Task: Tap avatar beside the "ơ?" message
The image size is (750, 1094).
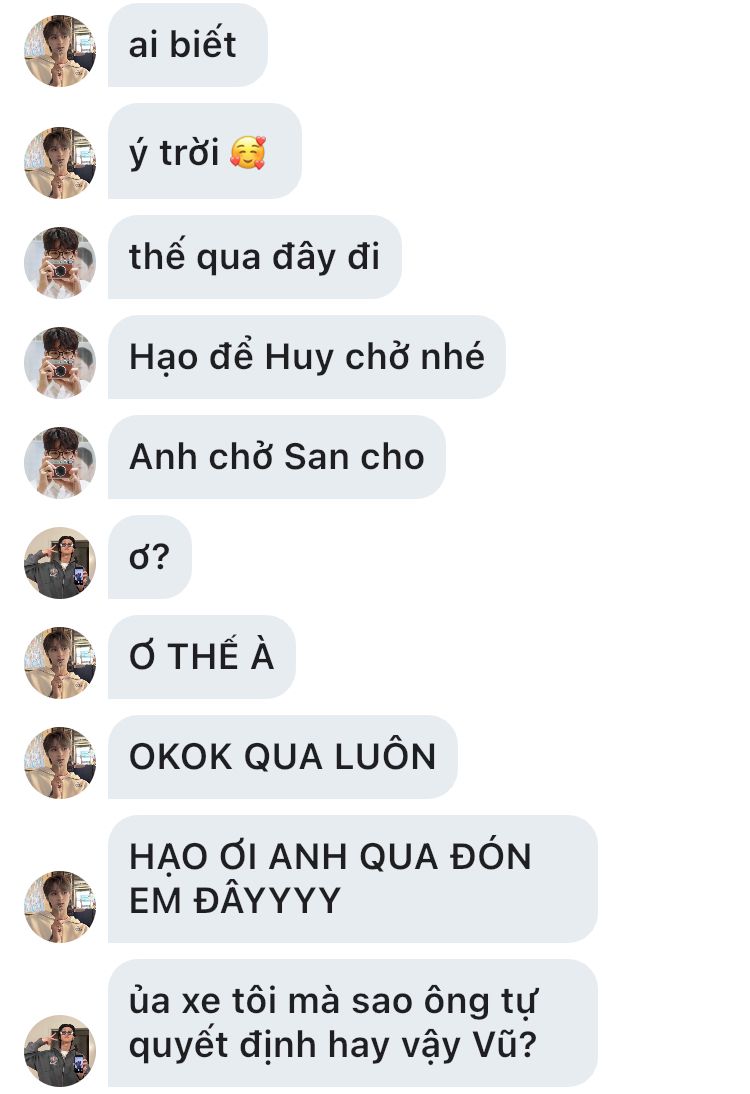Action: point(60,563)
